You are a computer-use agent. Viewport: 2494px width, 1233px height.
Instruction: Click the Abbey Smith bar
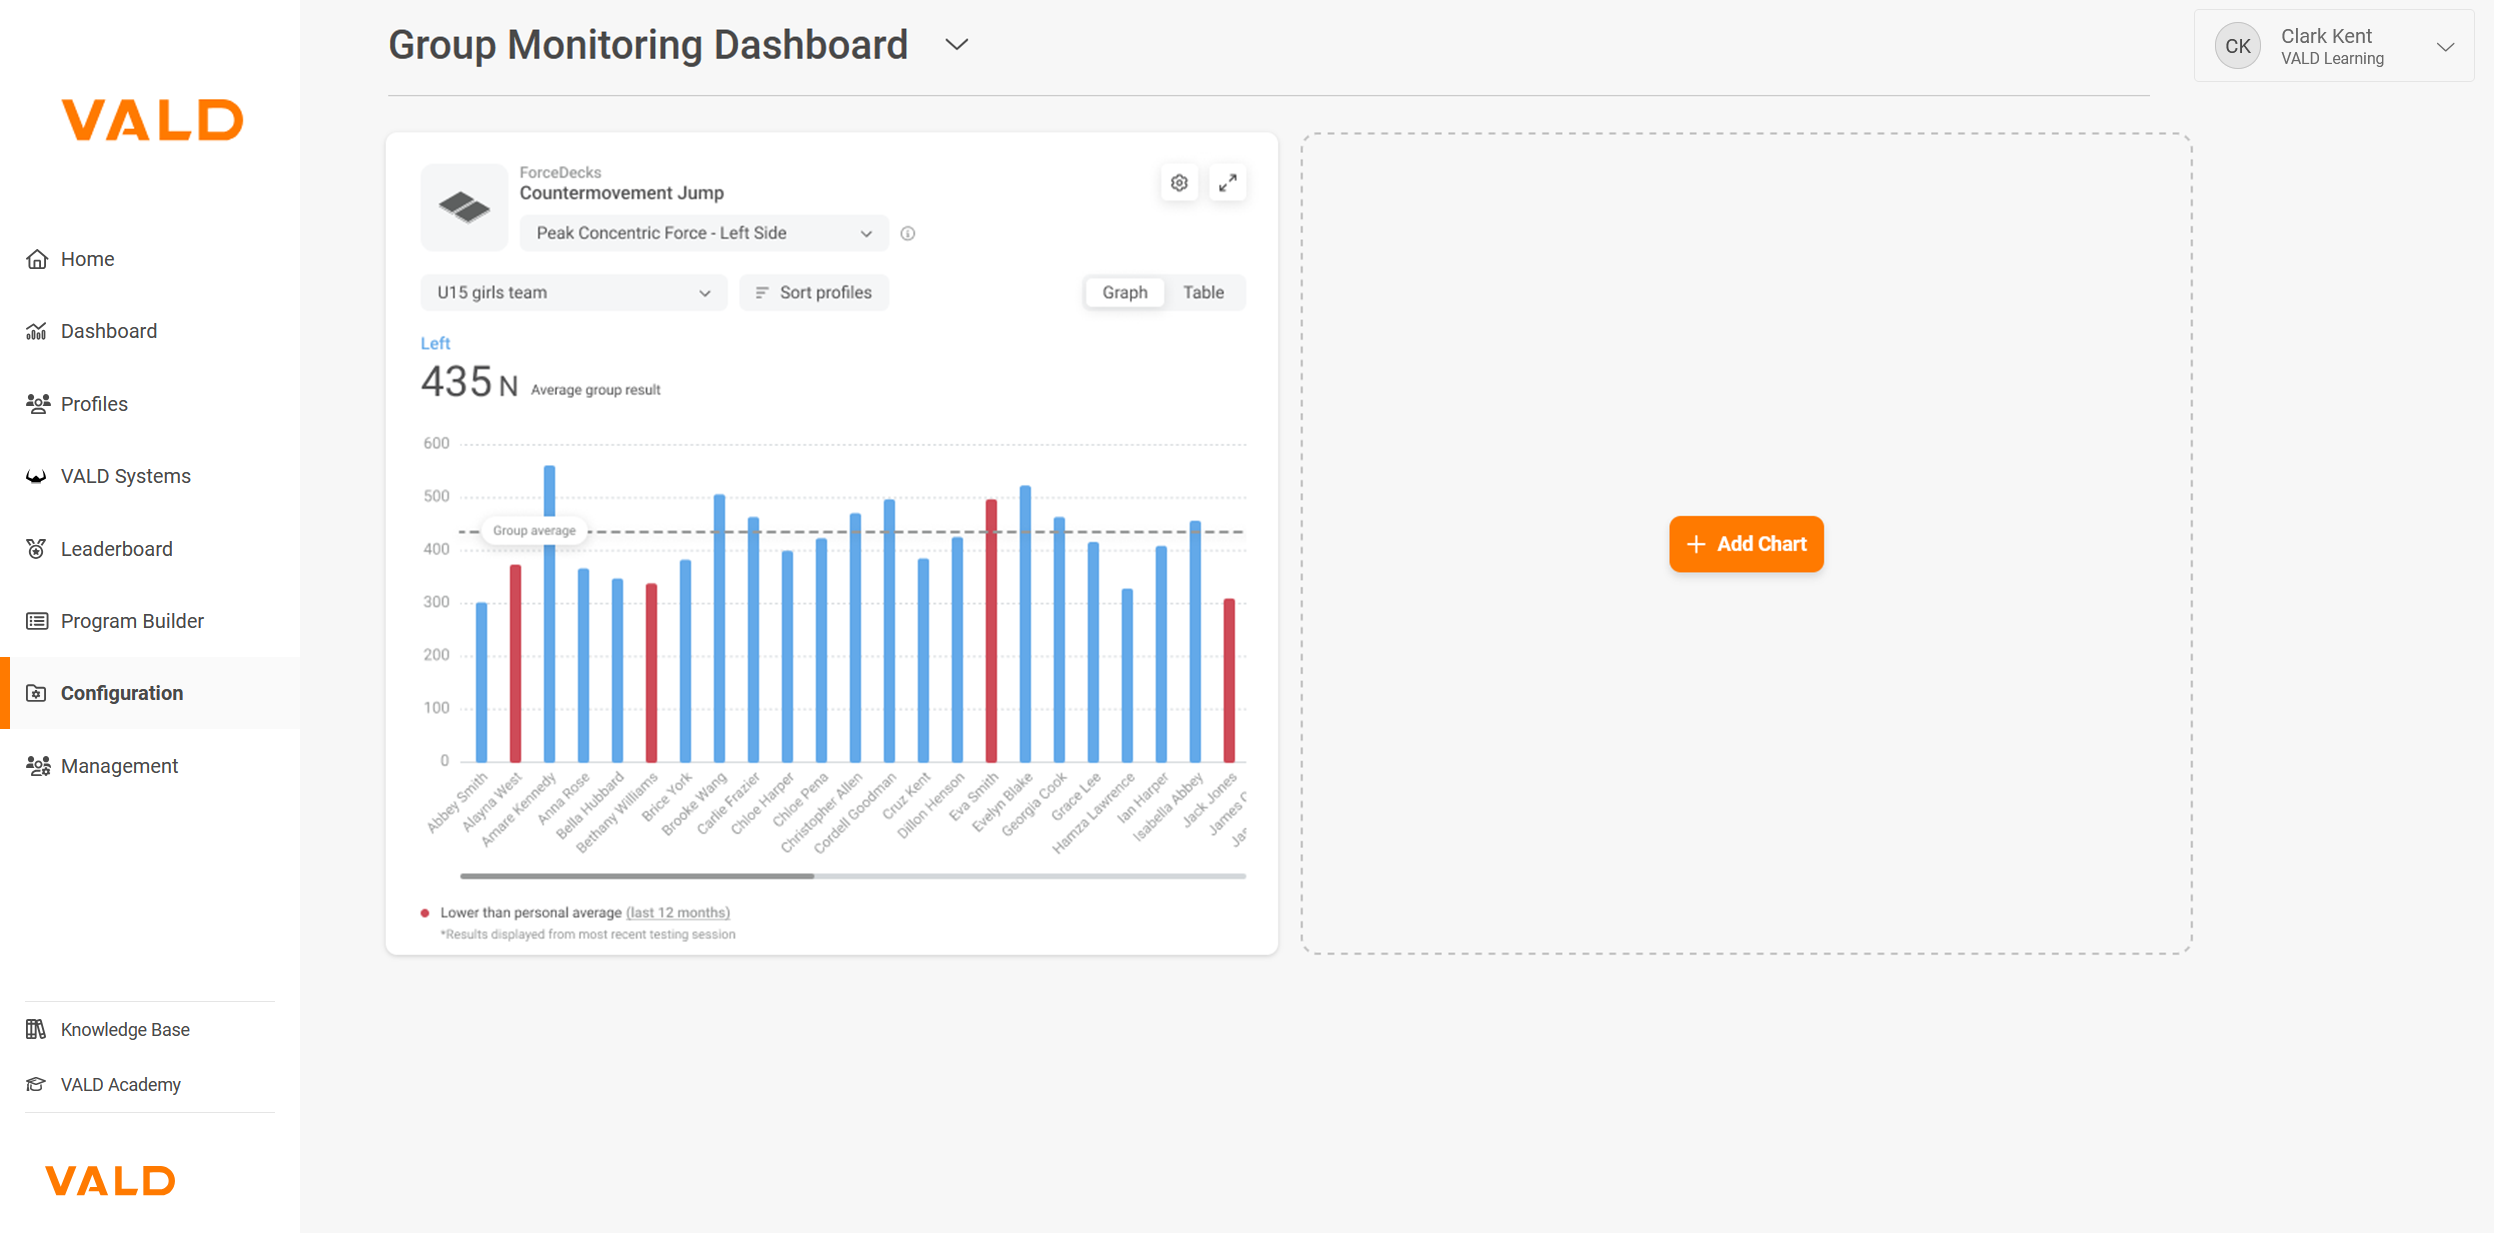tap(481, 682)
